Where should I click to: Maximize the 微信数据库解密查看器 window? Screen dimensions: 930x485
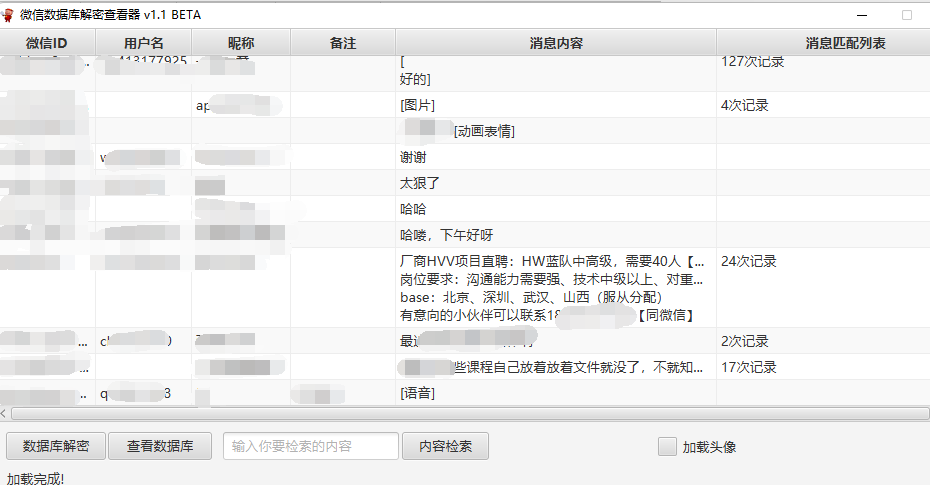[x=907, y=15]
